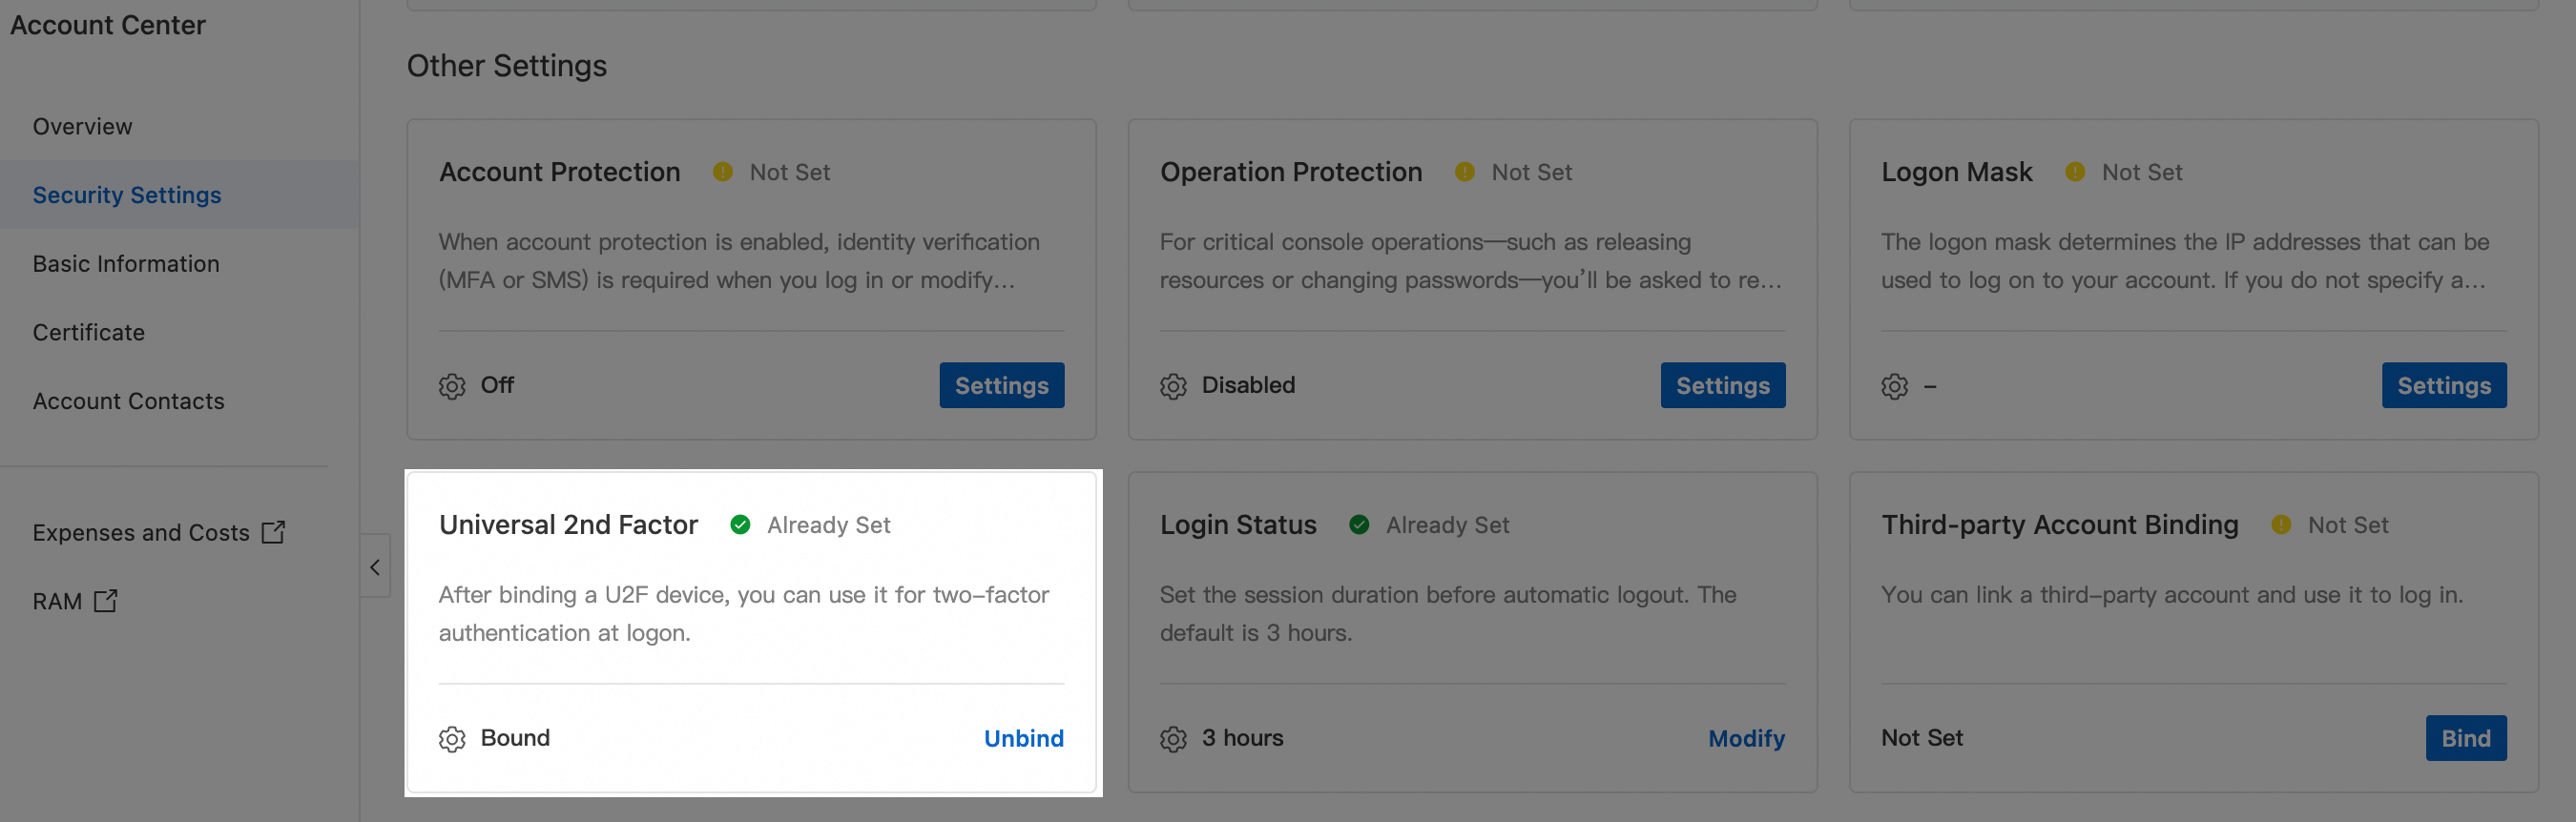The image size is (2576, 822).
Task: Click green check icon by Universal 2nd Factor
Action: pyautogui.click(x=740, y=525)
